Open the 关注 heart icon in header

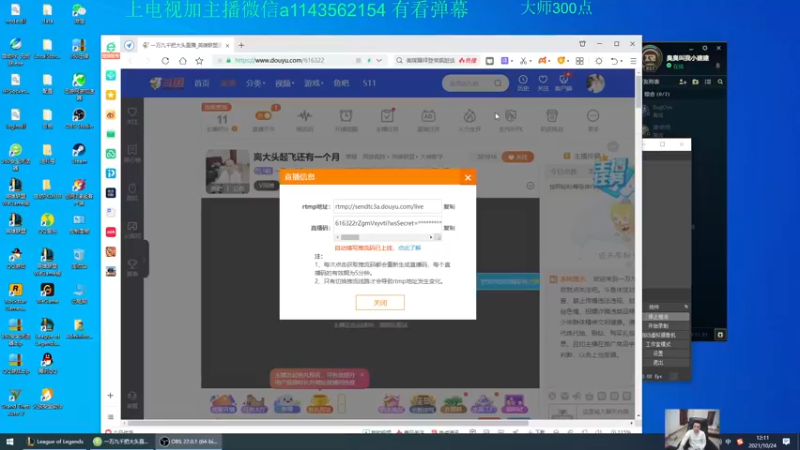543,83
